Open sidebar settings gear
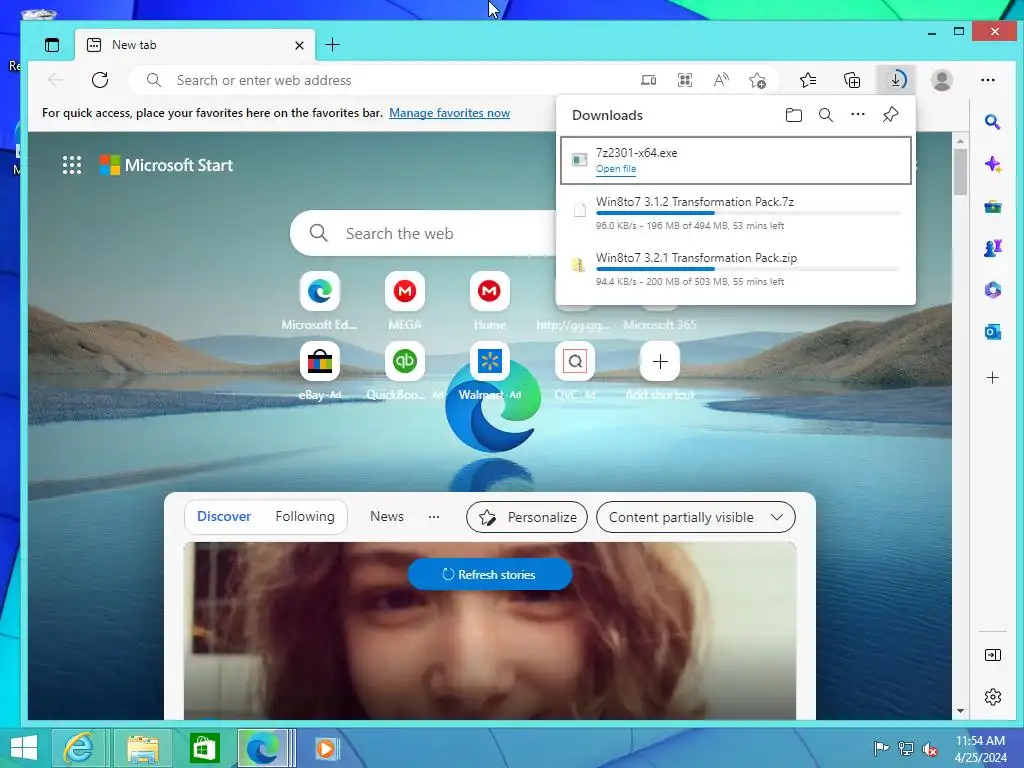The height and width of the screenshot is (768, 1024). pos(993,697)
